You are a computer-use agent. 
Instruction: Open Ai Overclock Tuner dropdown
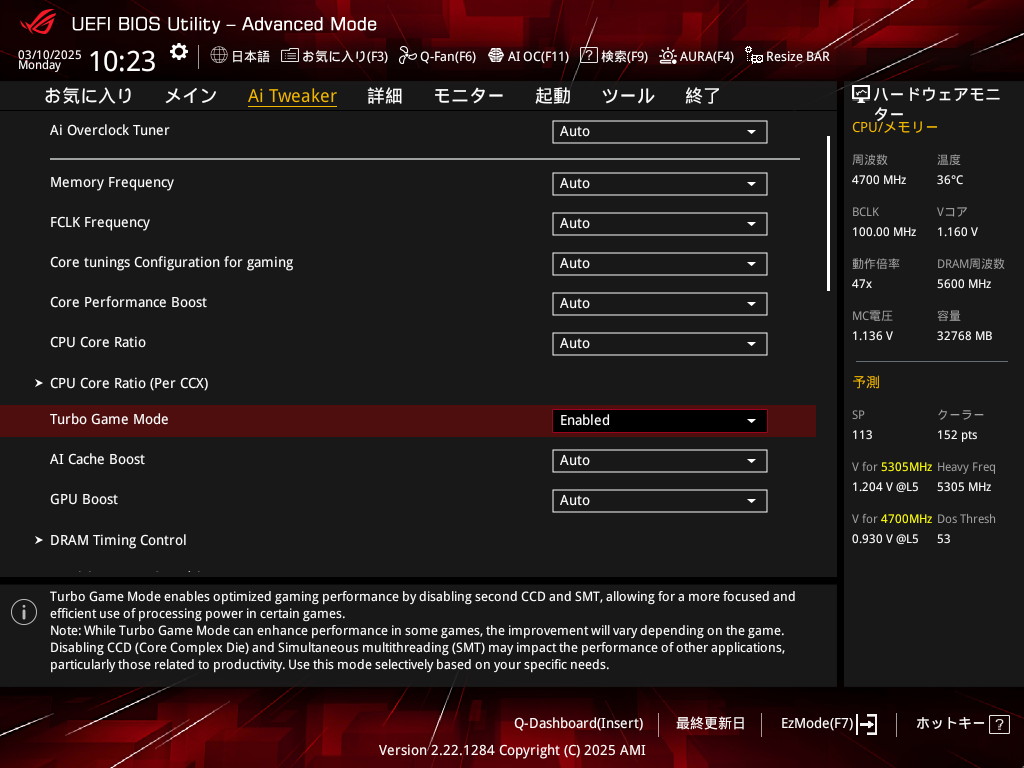click(x=660, y=131)
